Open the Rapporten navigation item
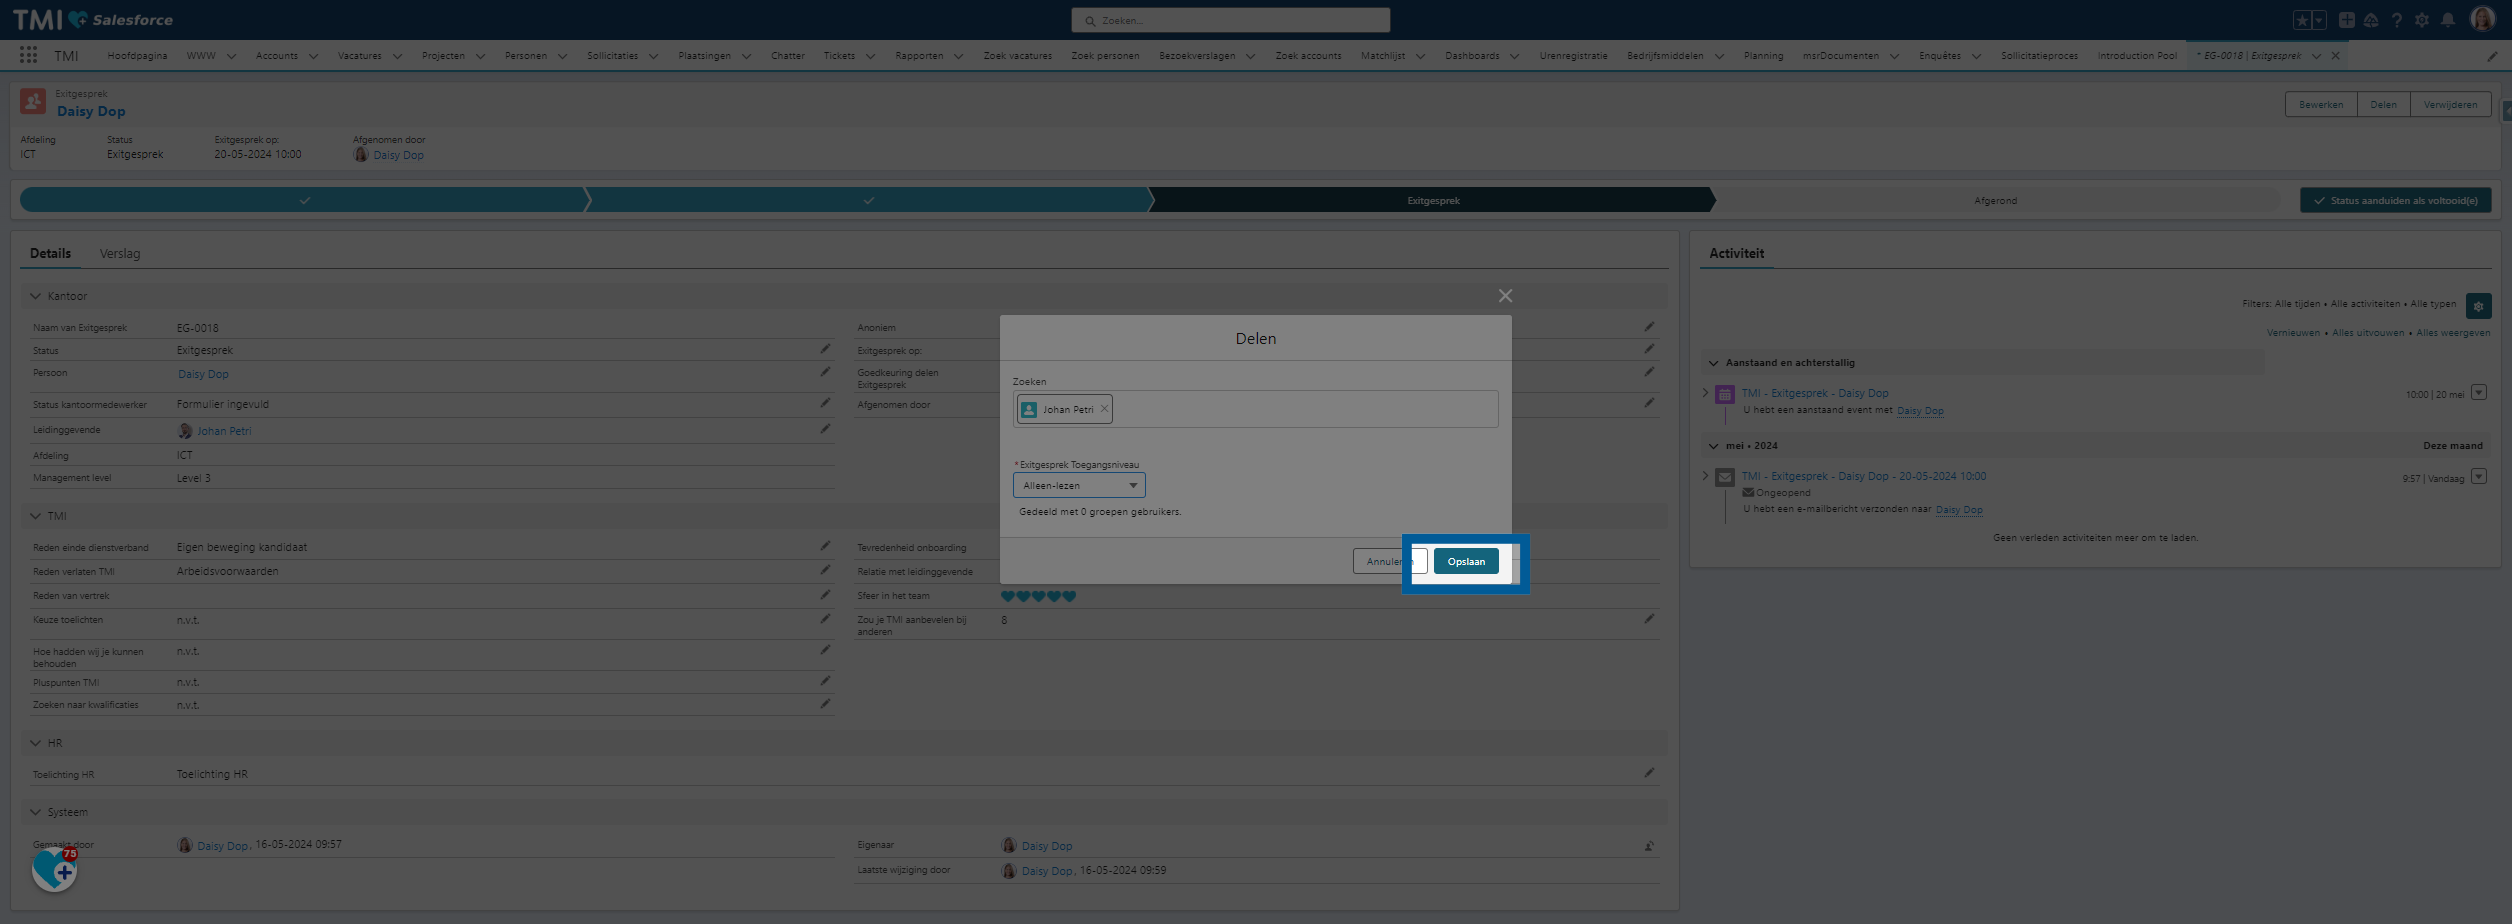The height and width of the screenshot is (924, 2512). [x=919, y=56]
